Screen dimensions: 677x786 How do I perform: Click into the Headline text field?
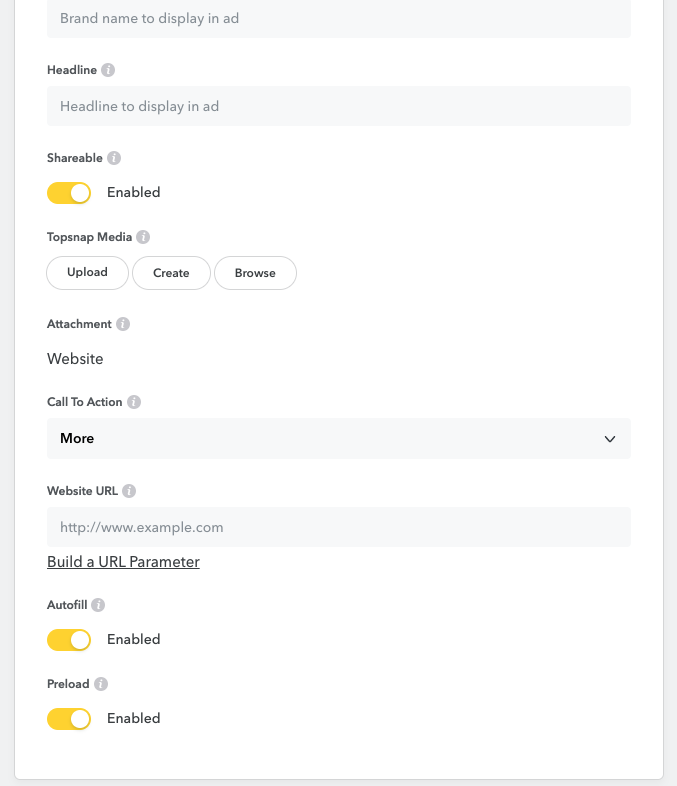click(x=338, y=106)
